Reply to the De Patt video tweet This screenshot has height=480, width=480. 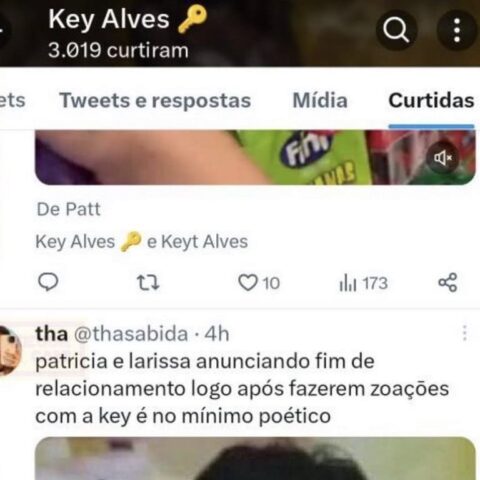click(x=48, y=283)
